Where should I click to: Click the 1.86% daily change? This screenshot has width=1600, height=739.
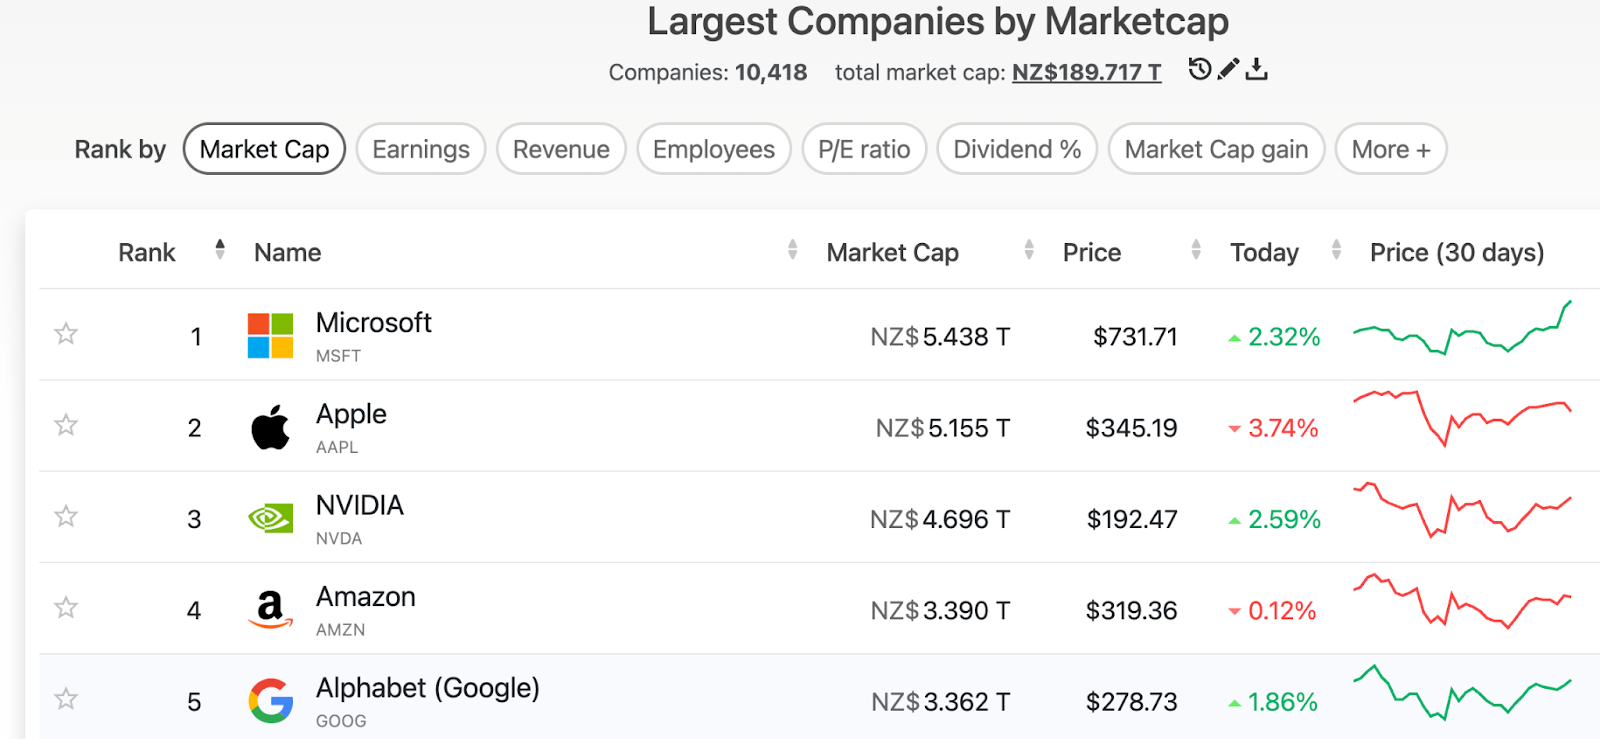(1273, 702)
